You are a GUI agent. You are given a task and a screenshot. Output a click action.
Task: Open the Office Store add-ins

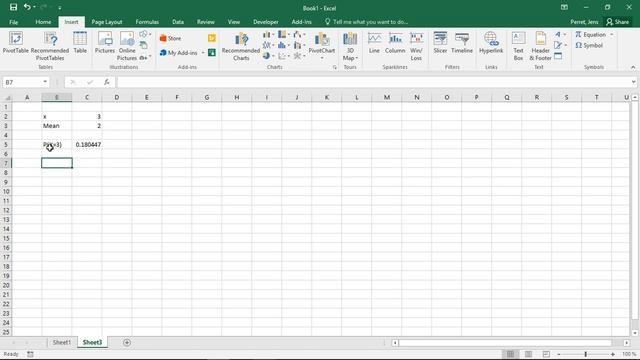[x=171, y=38]
